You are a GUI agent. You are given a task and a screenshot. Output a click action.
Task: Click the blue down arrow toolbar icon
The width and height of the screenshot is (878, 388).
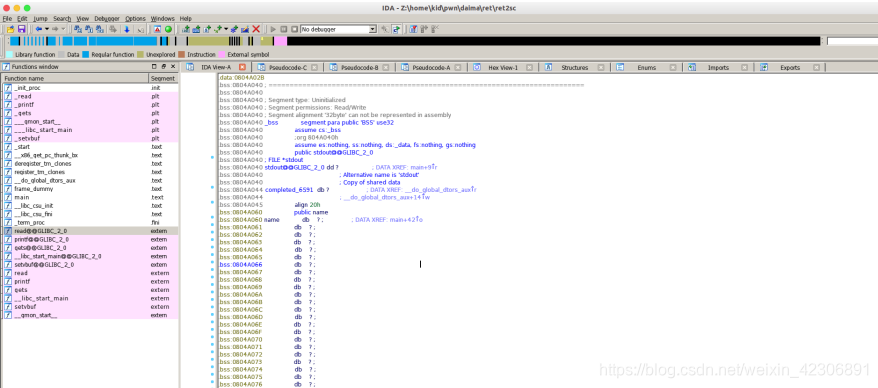pyautogui.click(x=127, y=29)
